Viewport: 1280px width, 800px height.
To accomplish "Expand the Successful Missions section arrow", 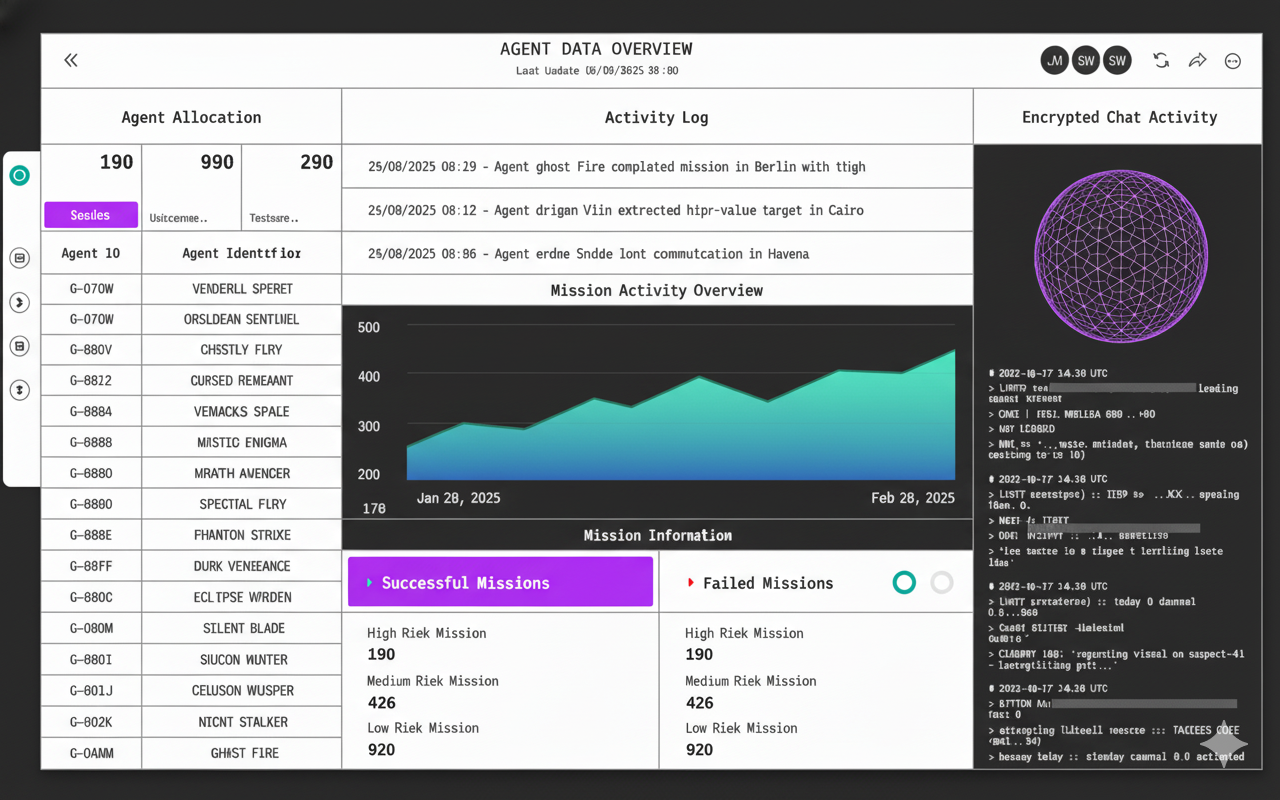I will coord(370,583).
